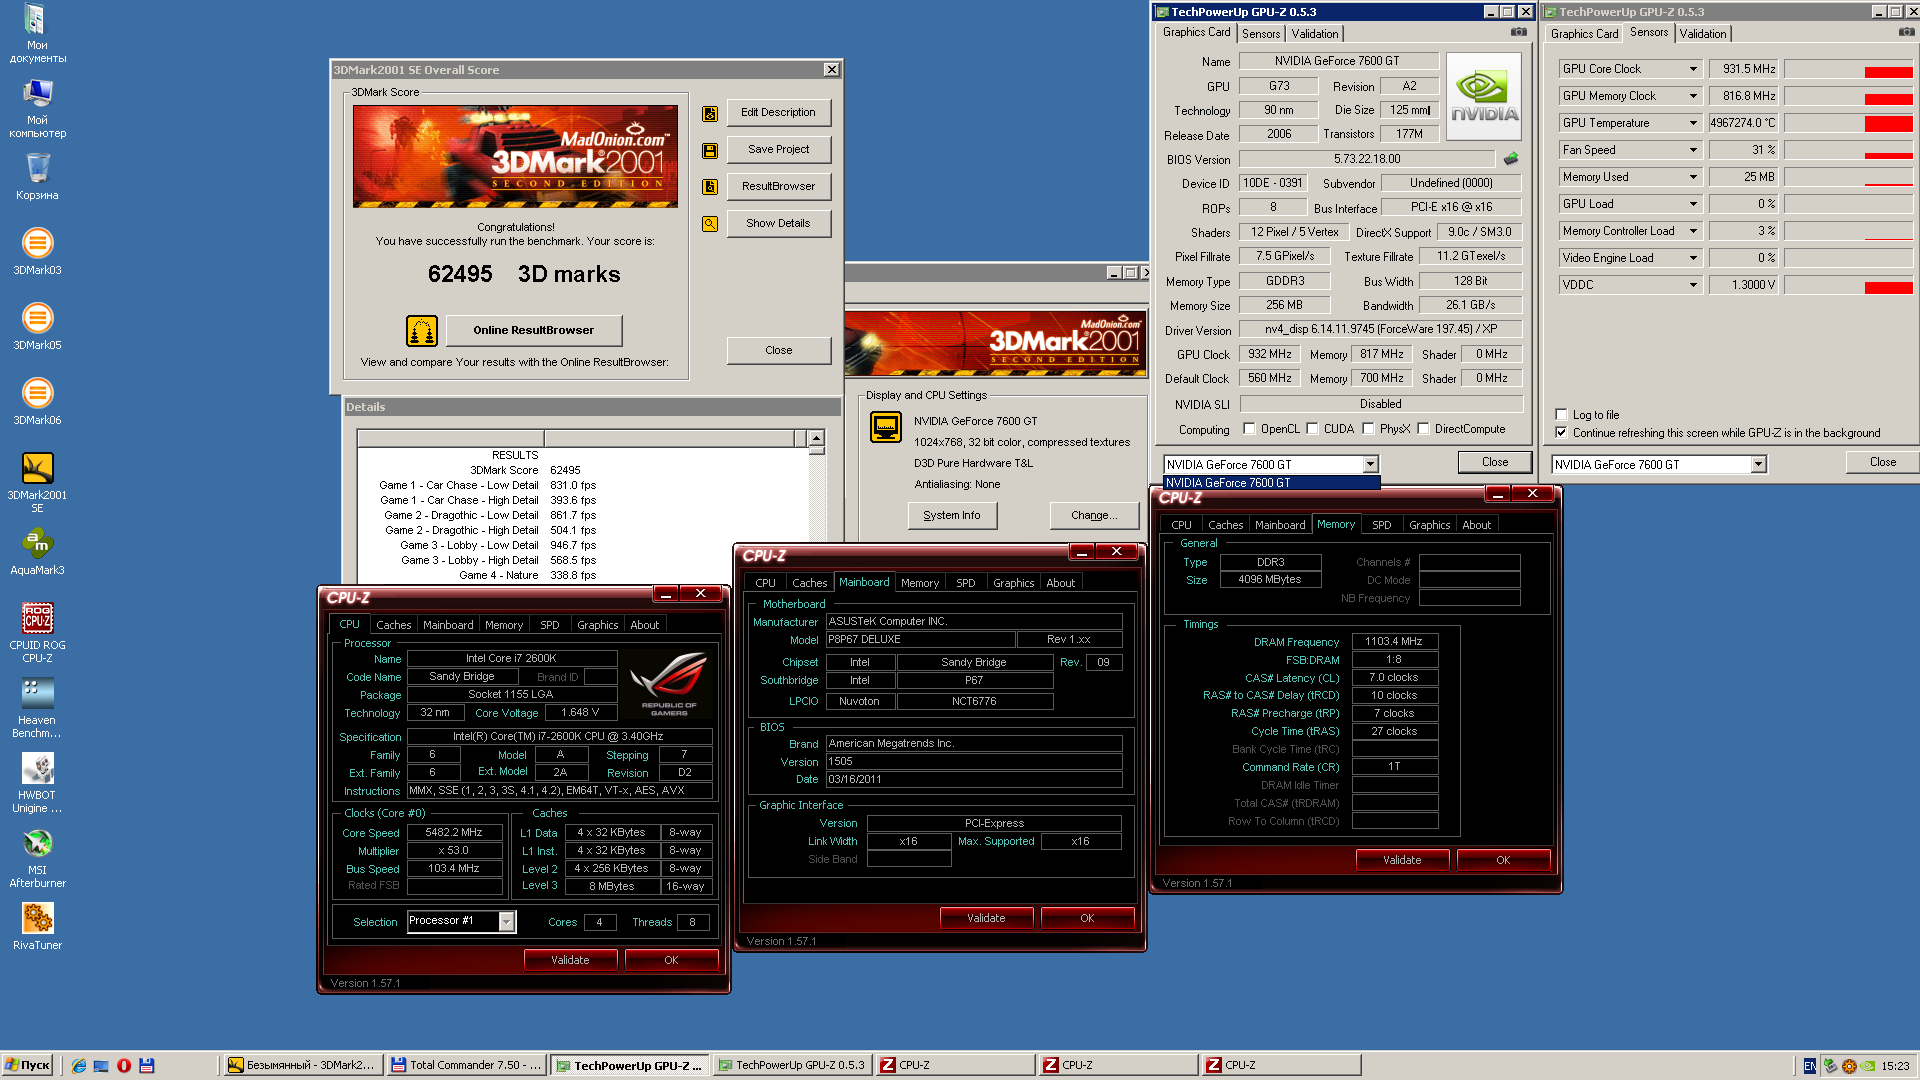Click the Online ResultBrowser button
This screenshot has width=1920, height=1080.
[x=534, y=331]
